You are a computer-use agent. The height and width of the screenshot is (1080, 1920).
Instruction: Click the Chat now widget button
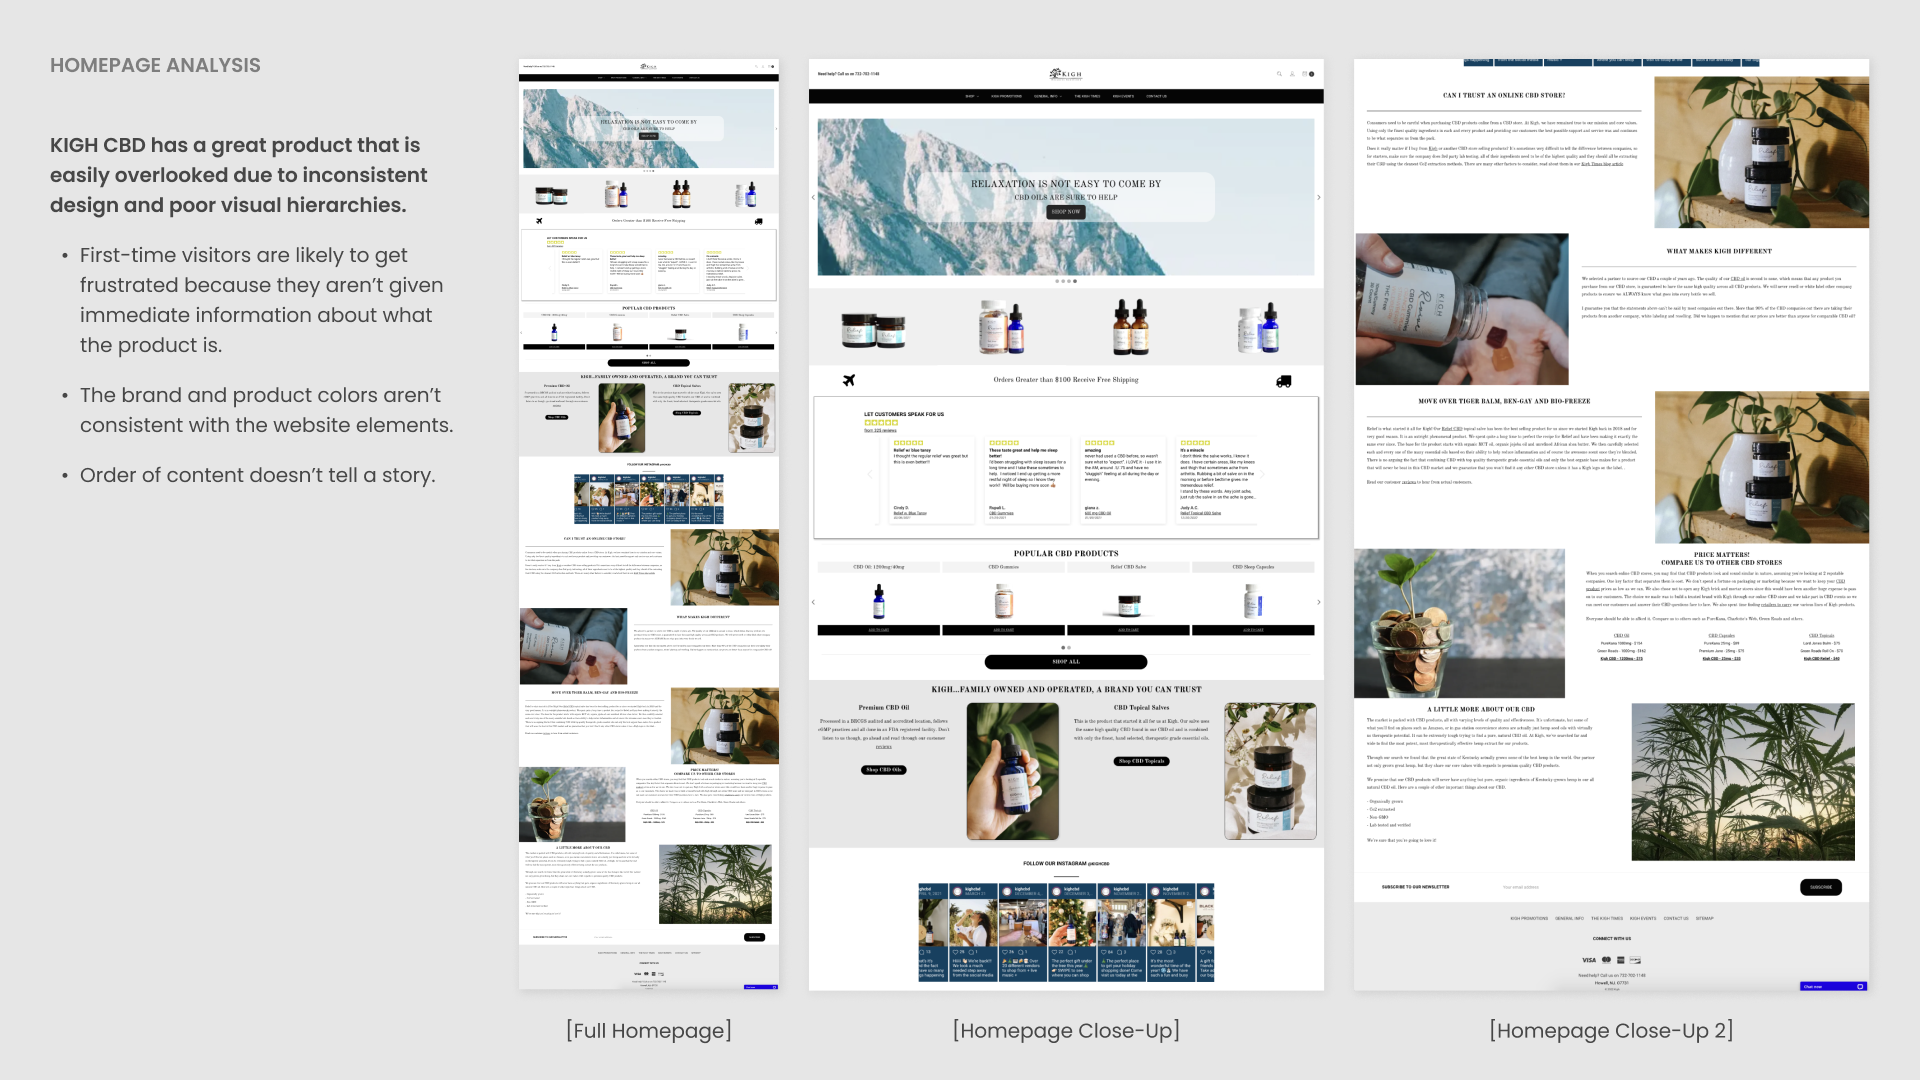(1834, 987)
